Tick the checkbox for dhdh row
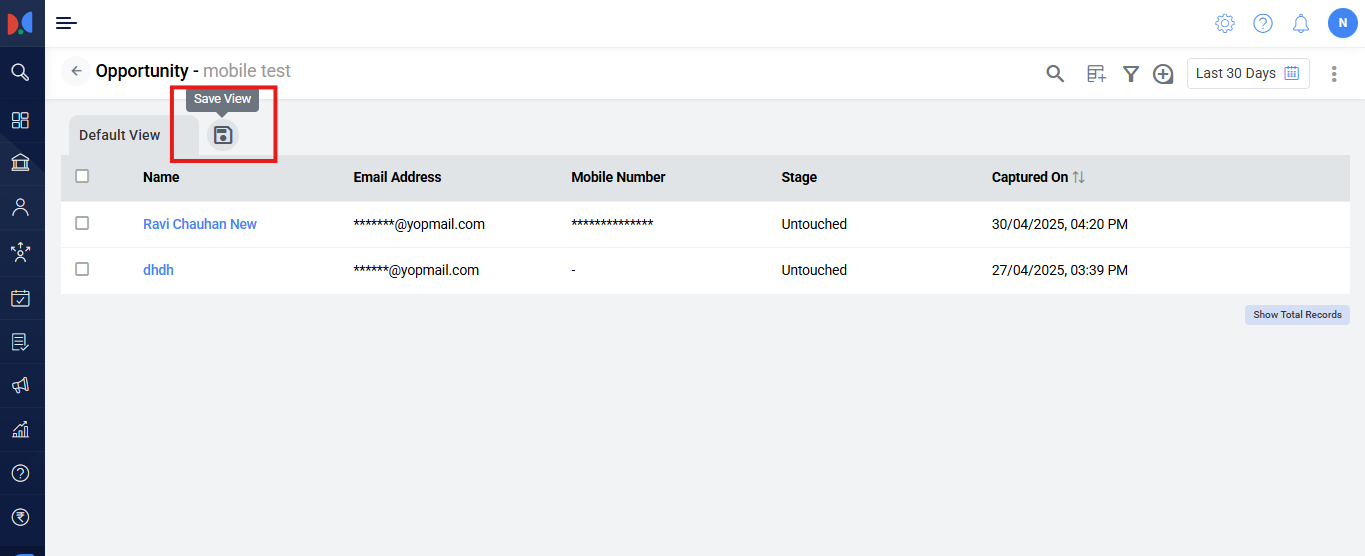The width and height of the screenshot is (1365, 556). (82, 269)
